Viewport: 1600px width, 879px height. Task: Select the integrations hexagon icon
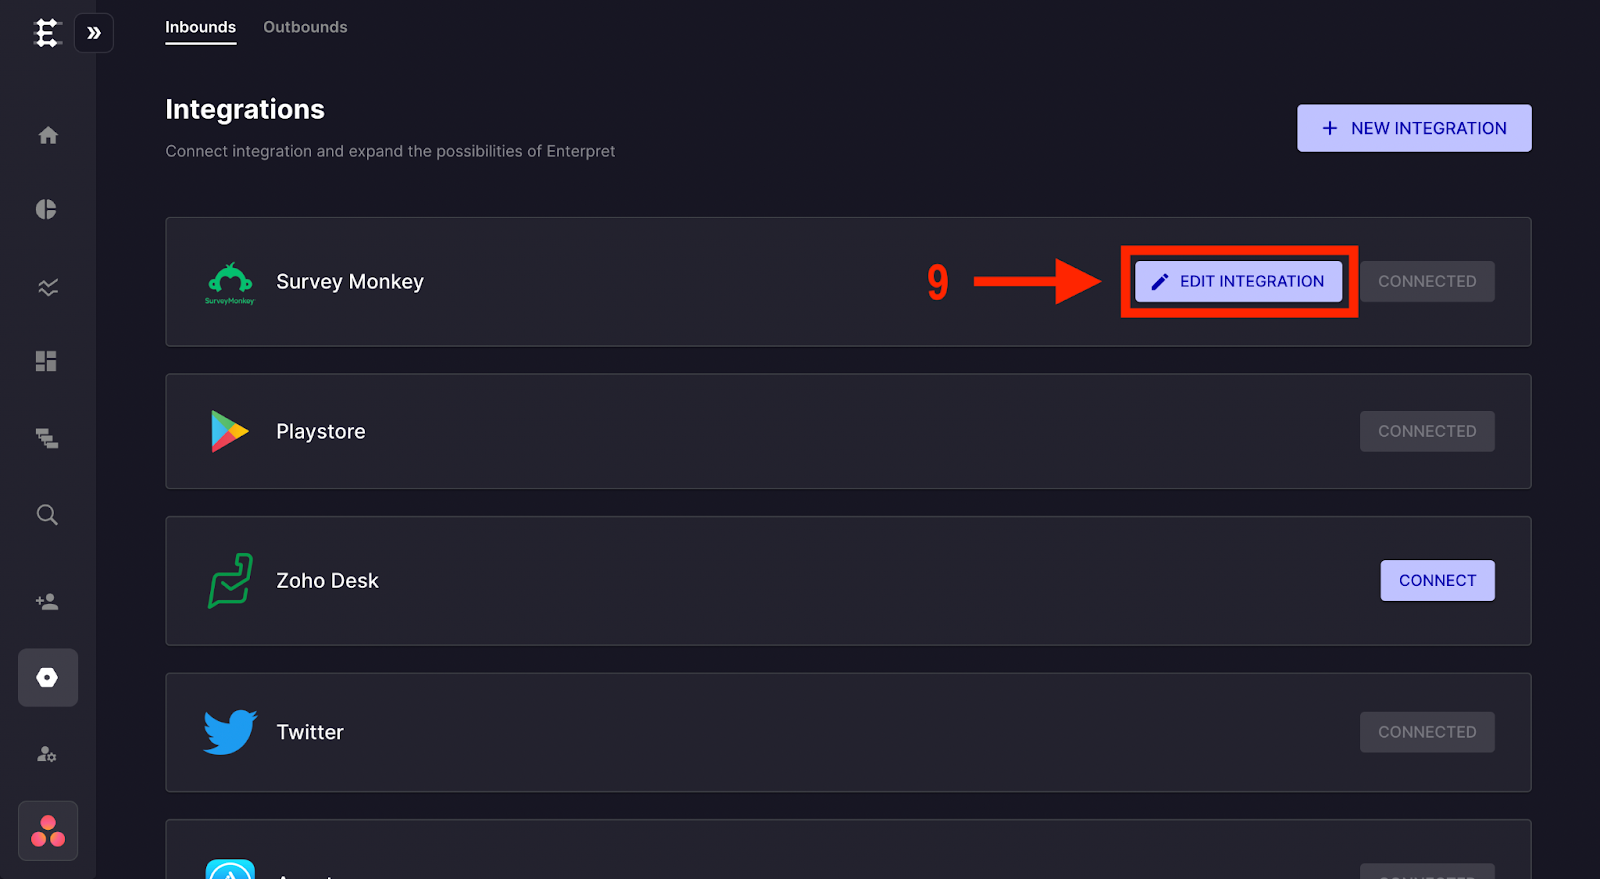click(x=48, y=677)
